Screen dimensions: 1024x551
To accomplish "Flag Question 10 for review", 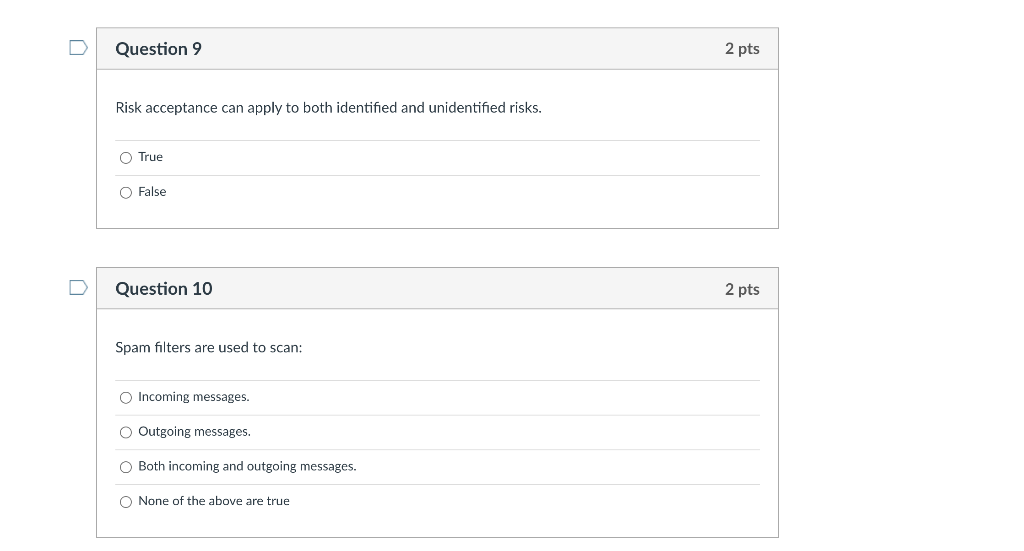I will pyautogui.click(x=78, y=288).
